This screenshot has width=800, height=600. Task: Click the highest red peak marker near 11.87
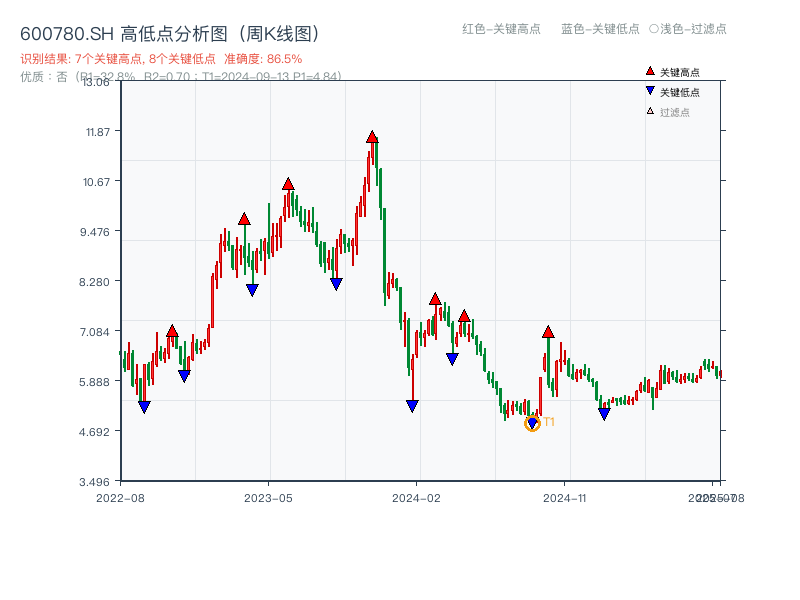373,134
